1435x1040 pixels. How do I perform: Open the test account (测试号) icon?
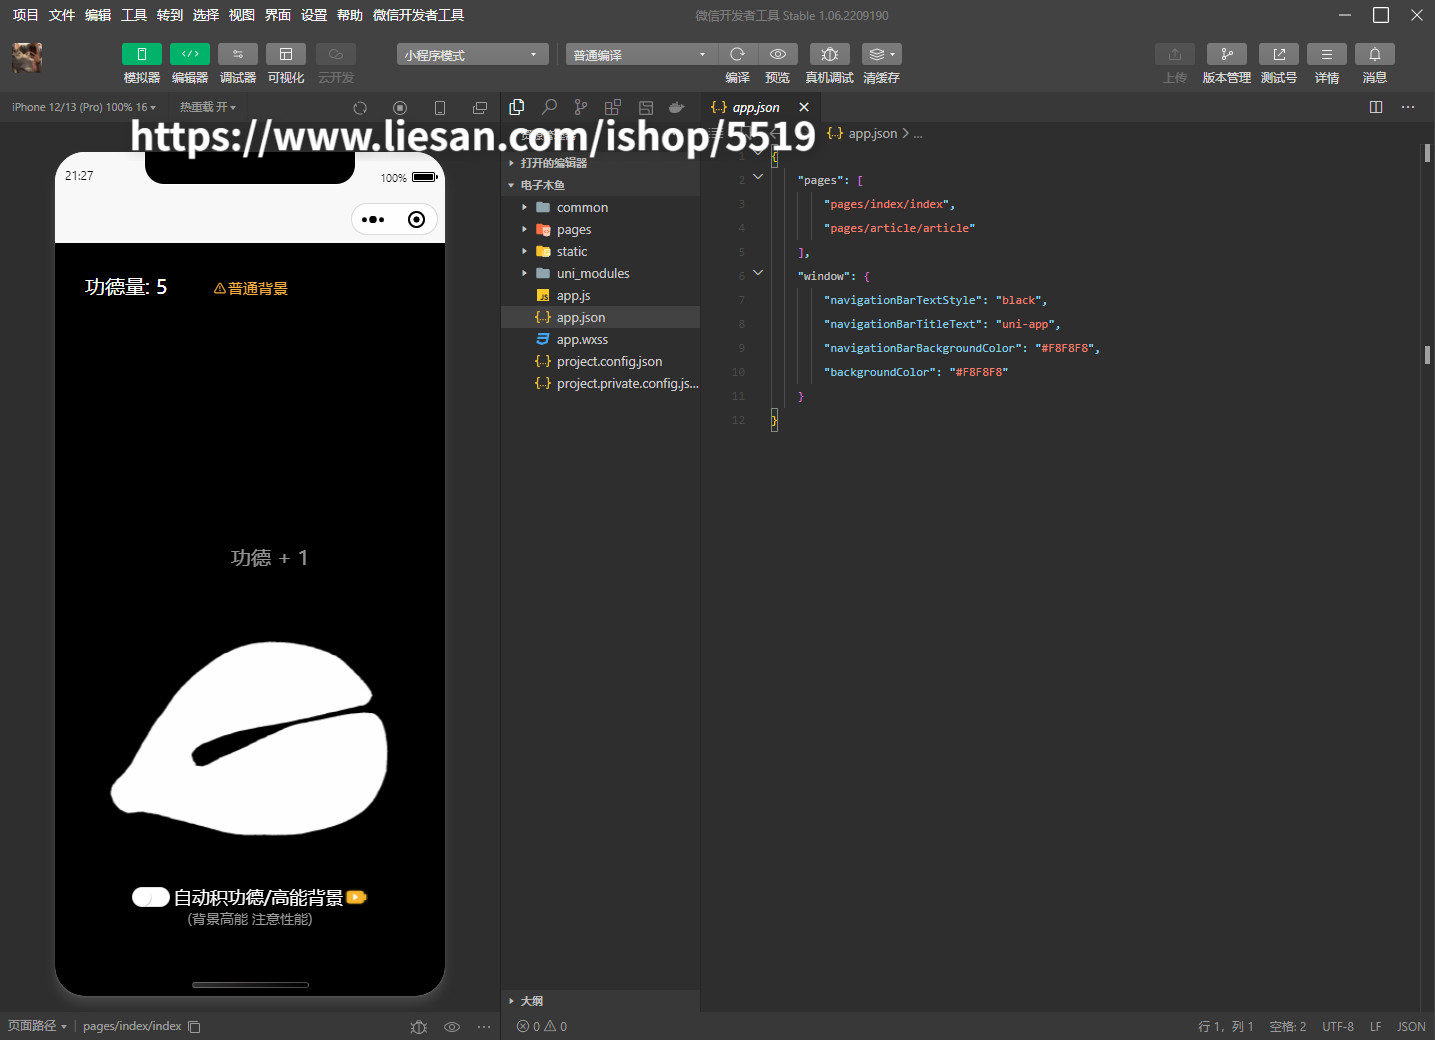(x=1279, y=54)
